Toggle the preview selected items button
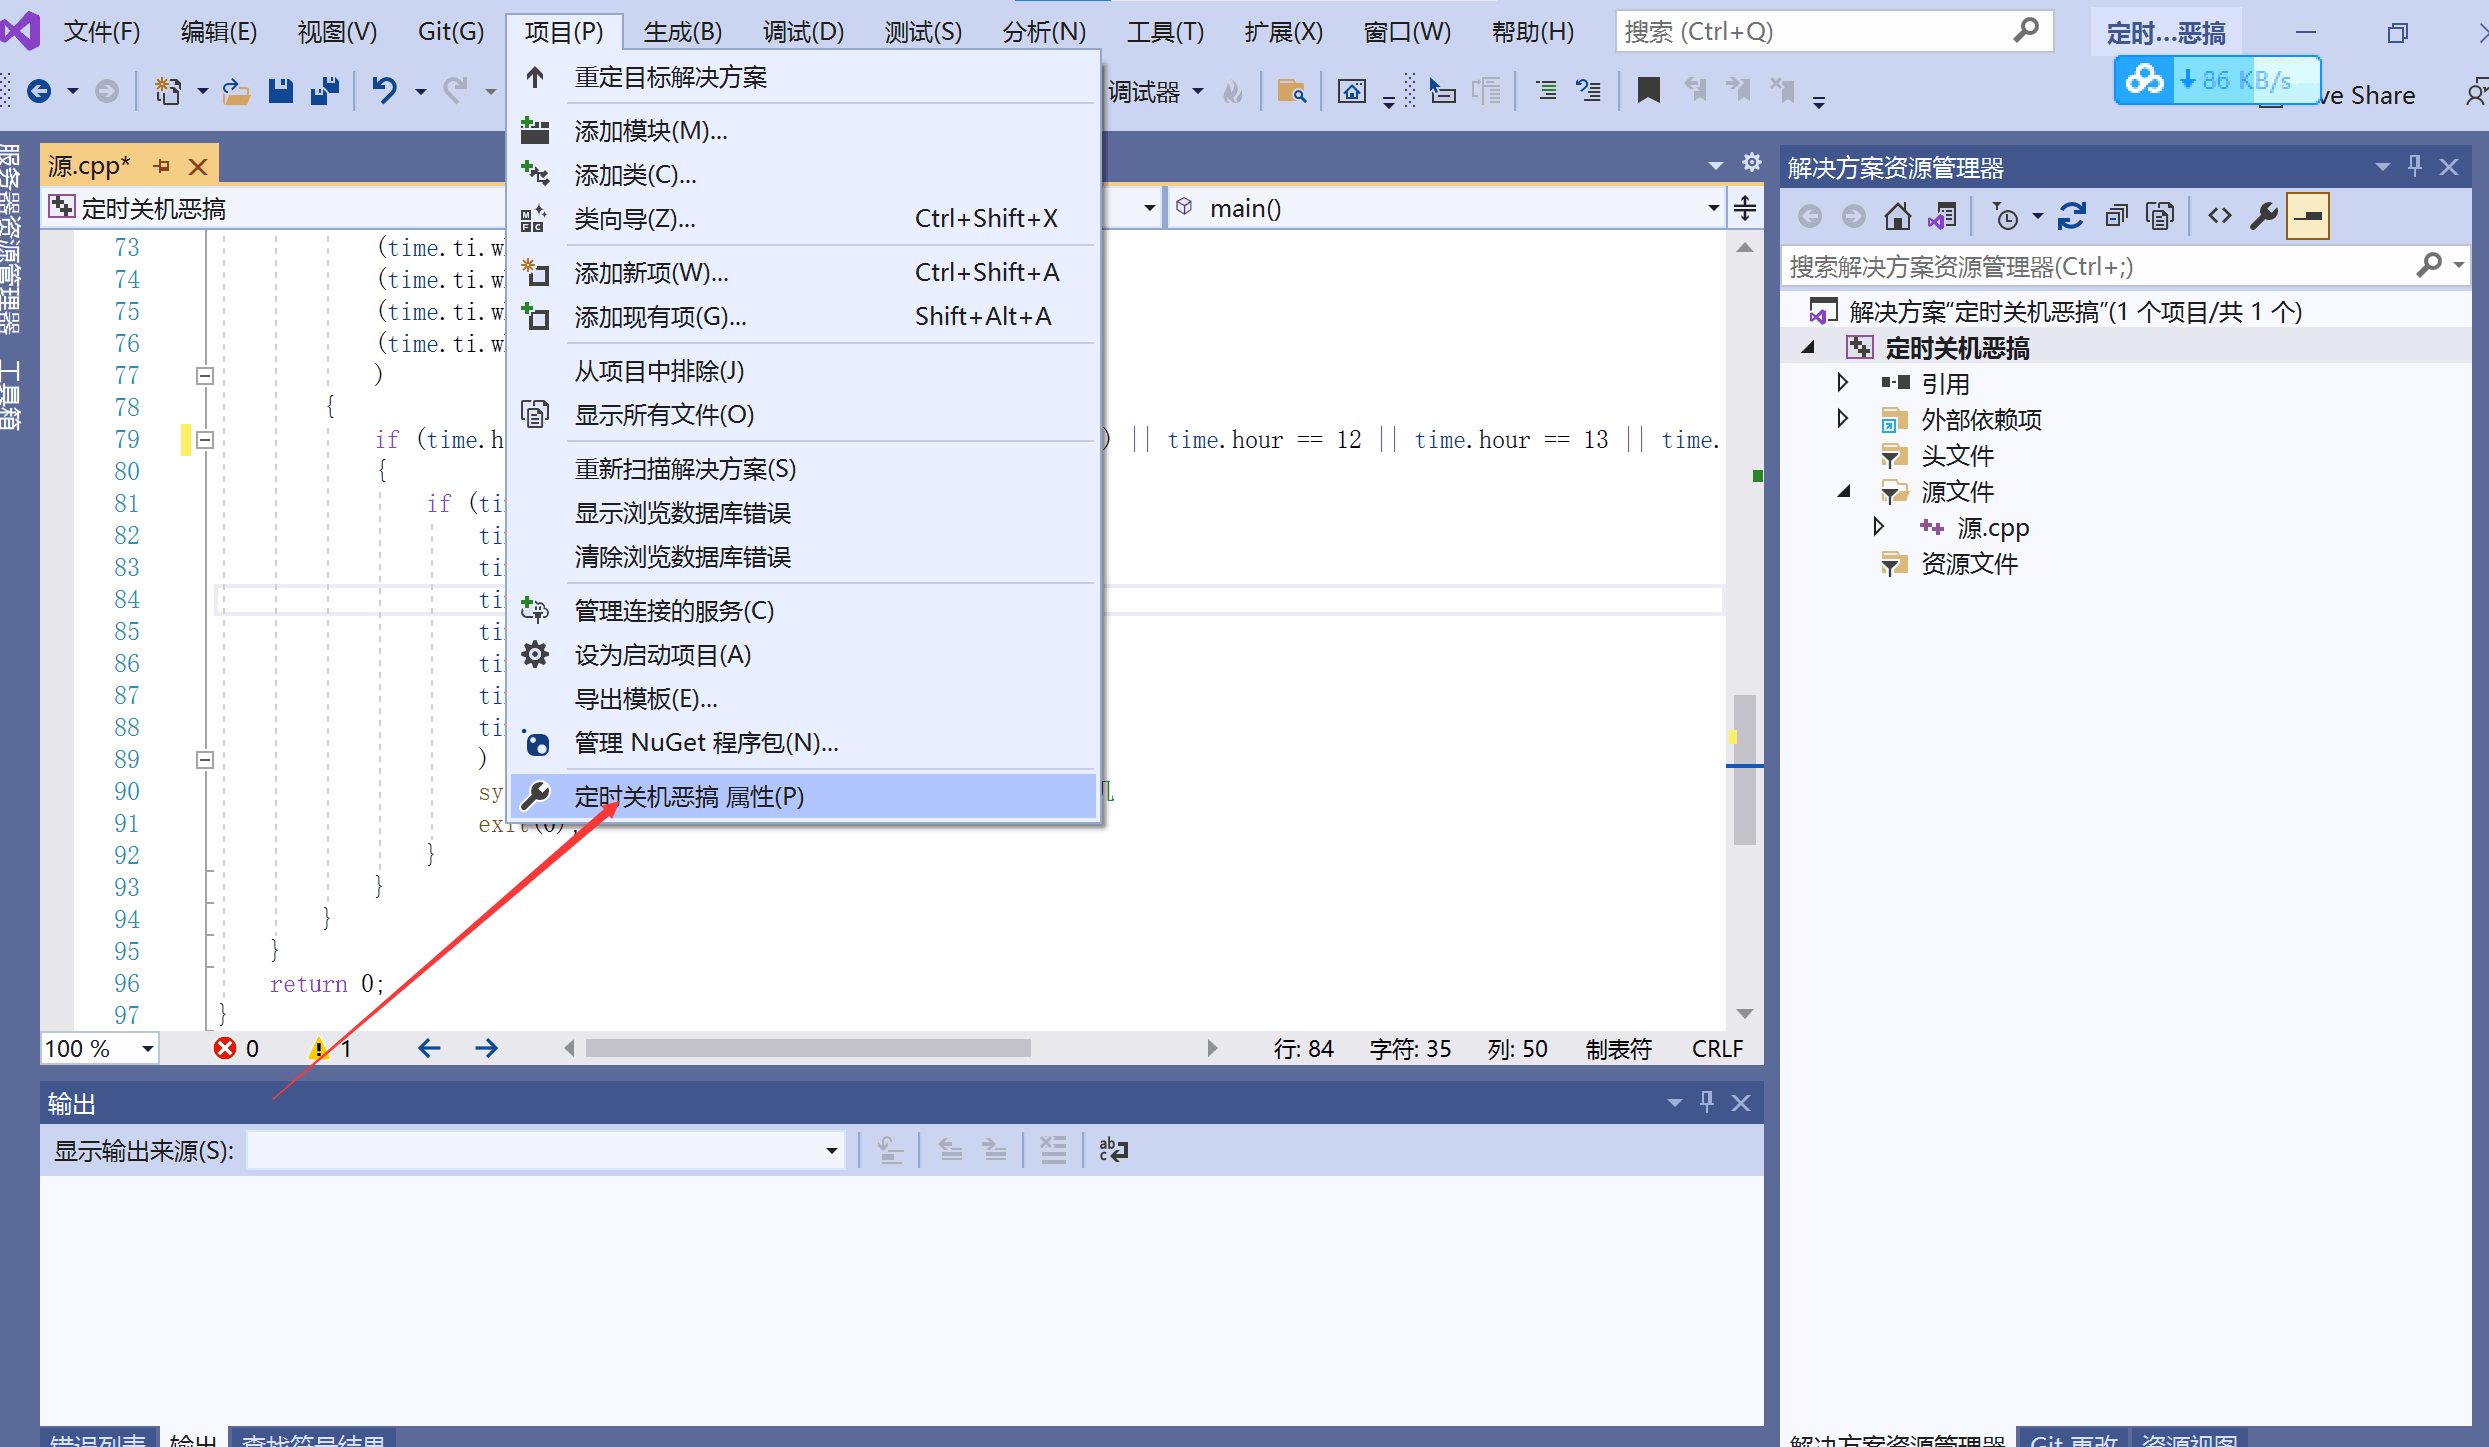Image resolution: width=2489 pixels, height=1447 pixels. (x=2308, y=216)
